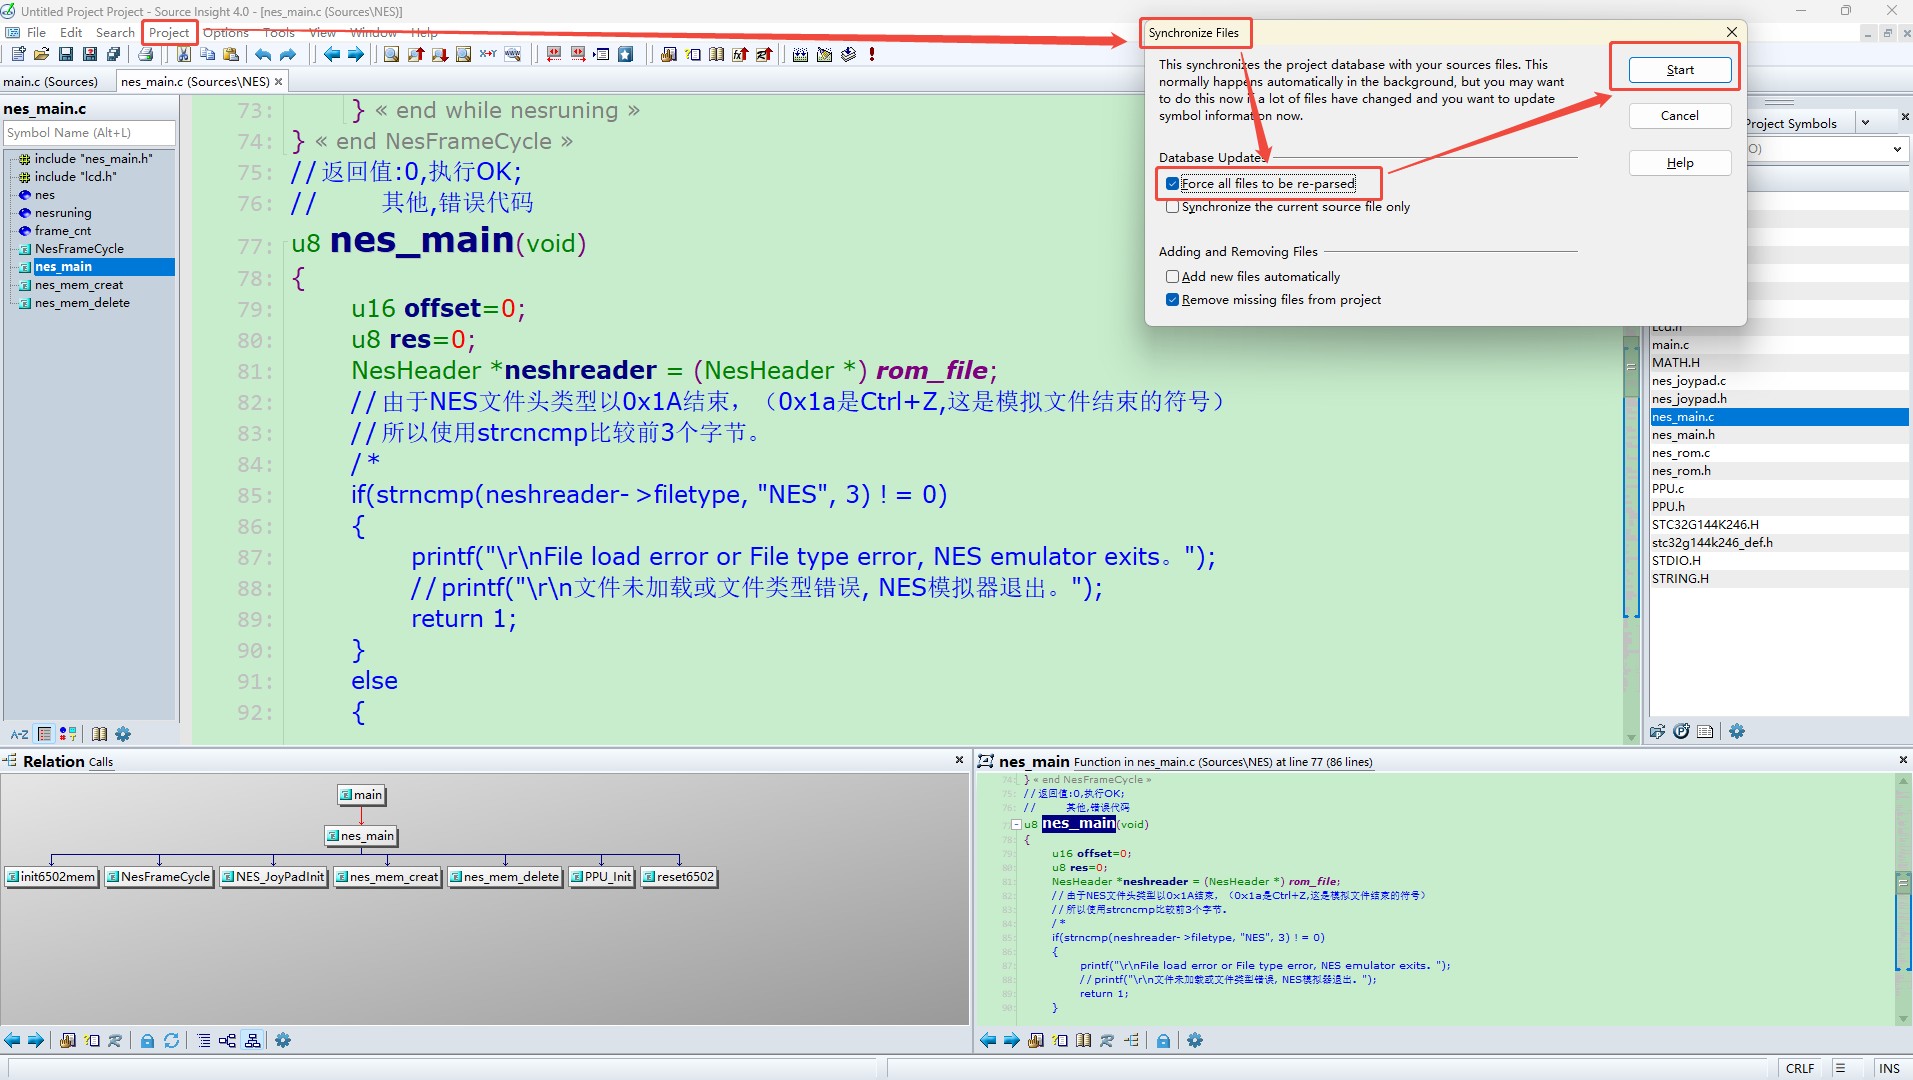Click the Undo arrow icon

click(x=264, y=54)
